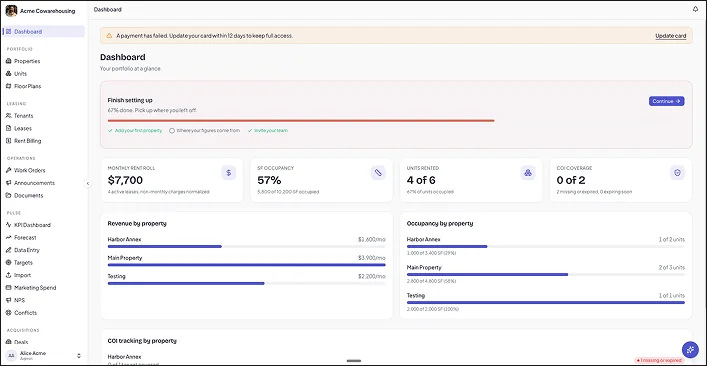Click the Properties building icon in sidebar
This screenshot has width=707, height=367.
(x=8, y=61)
